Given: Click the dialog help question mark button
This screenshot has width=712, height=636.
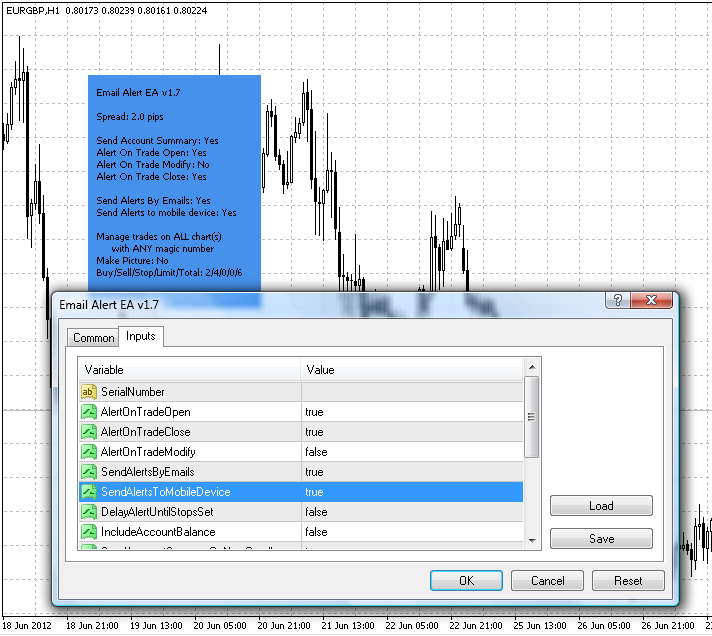Looking at the screenshot, I should [x=618, y=300].
